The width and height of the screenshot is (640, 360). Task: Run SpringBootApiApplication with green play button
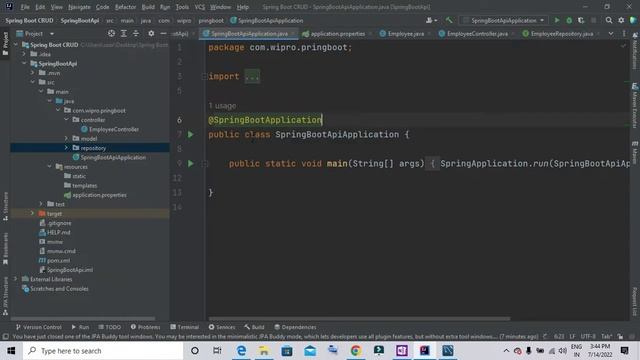coord(557,20)
